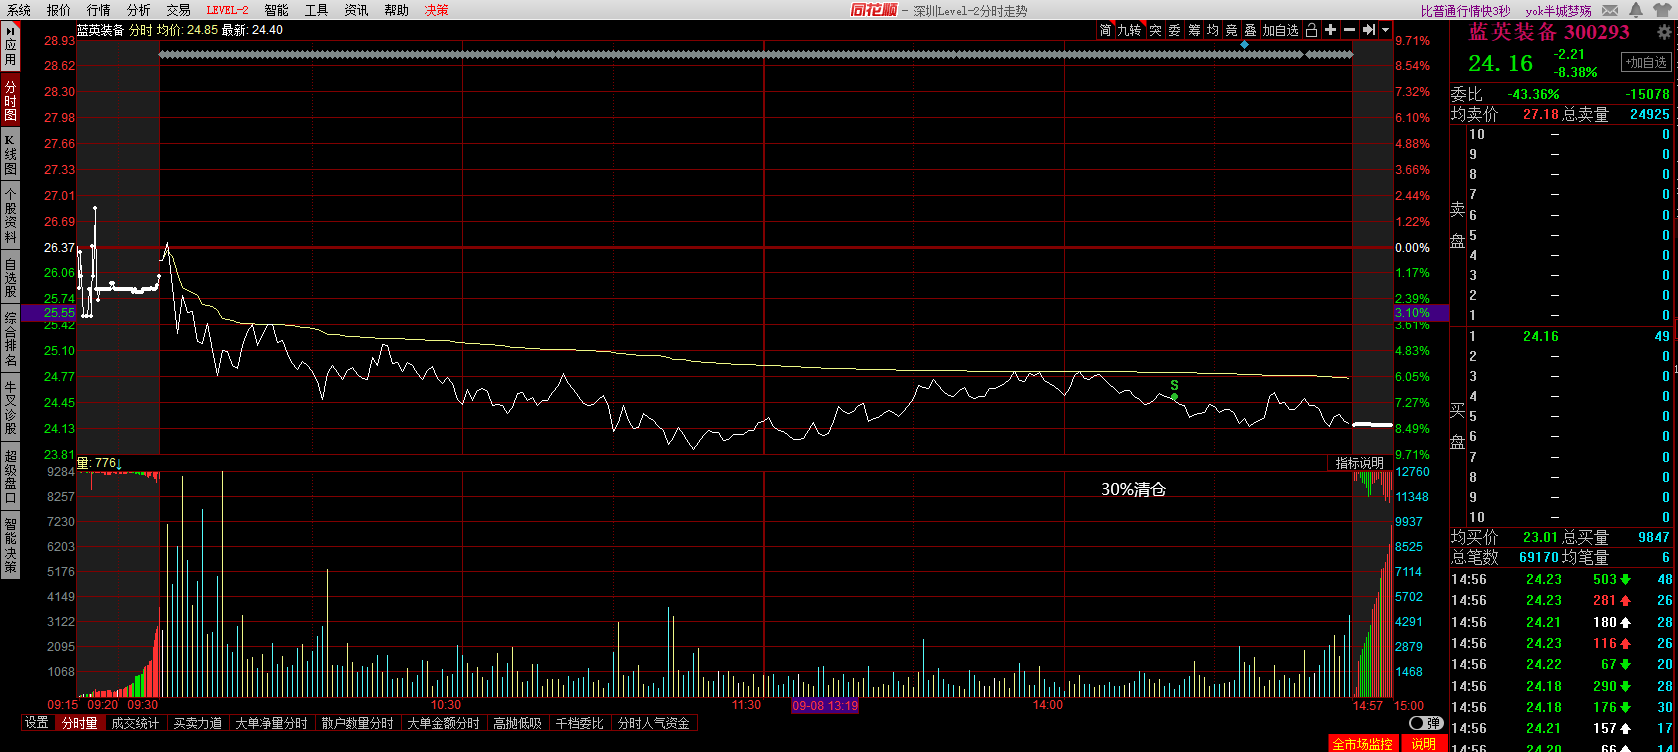The image size is (1678, 752).
Task: Click the arrow-to-bar collapse panel icon
Action: point(1369,30)
